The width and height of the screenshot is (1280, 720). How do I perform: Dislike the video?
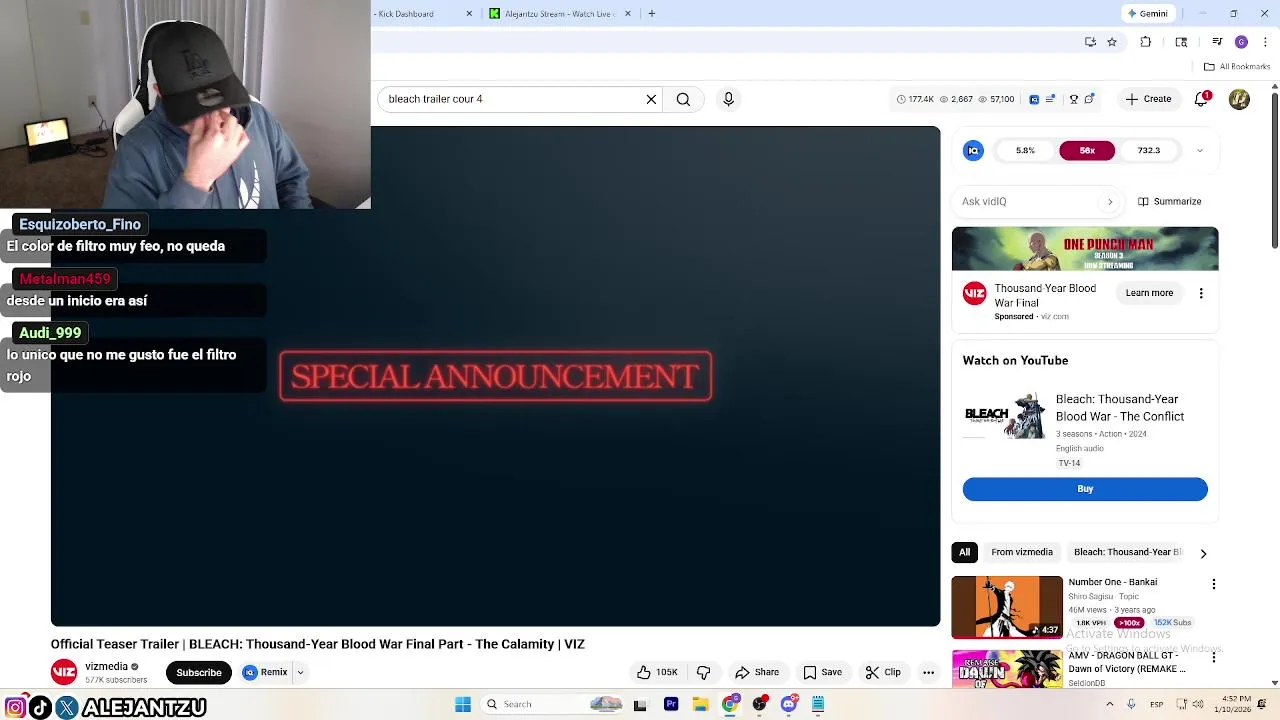click(703, 672)
